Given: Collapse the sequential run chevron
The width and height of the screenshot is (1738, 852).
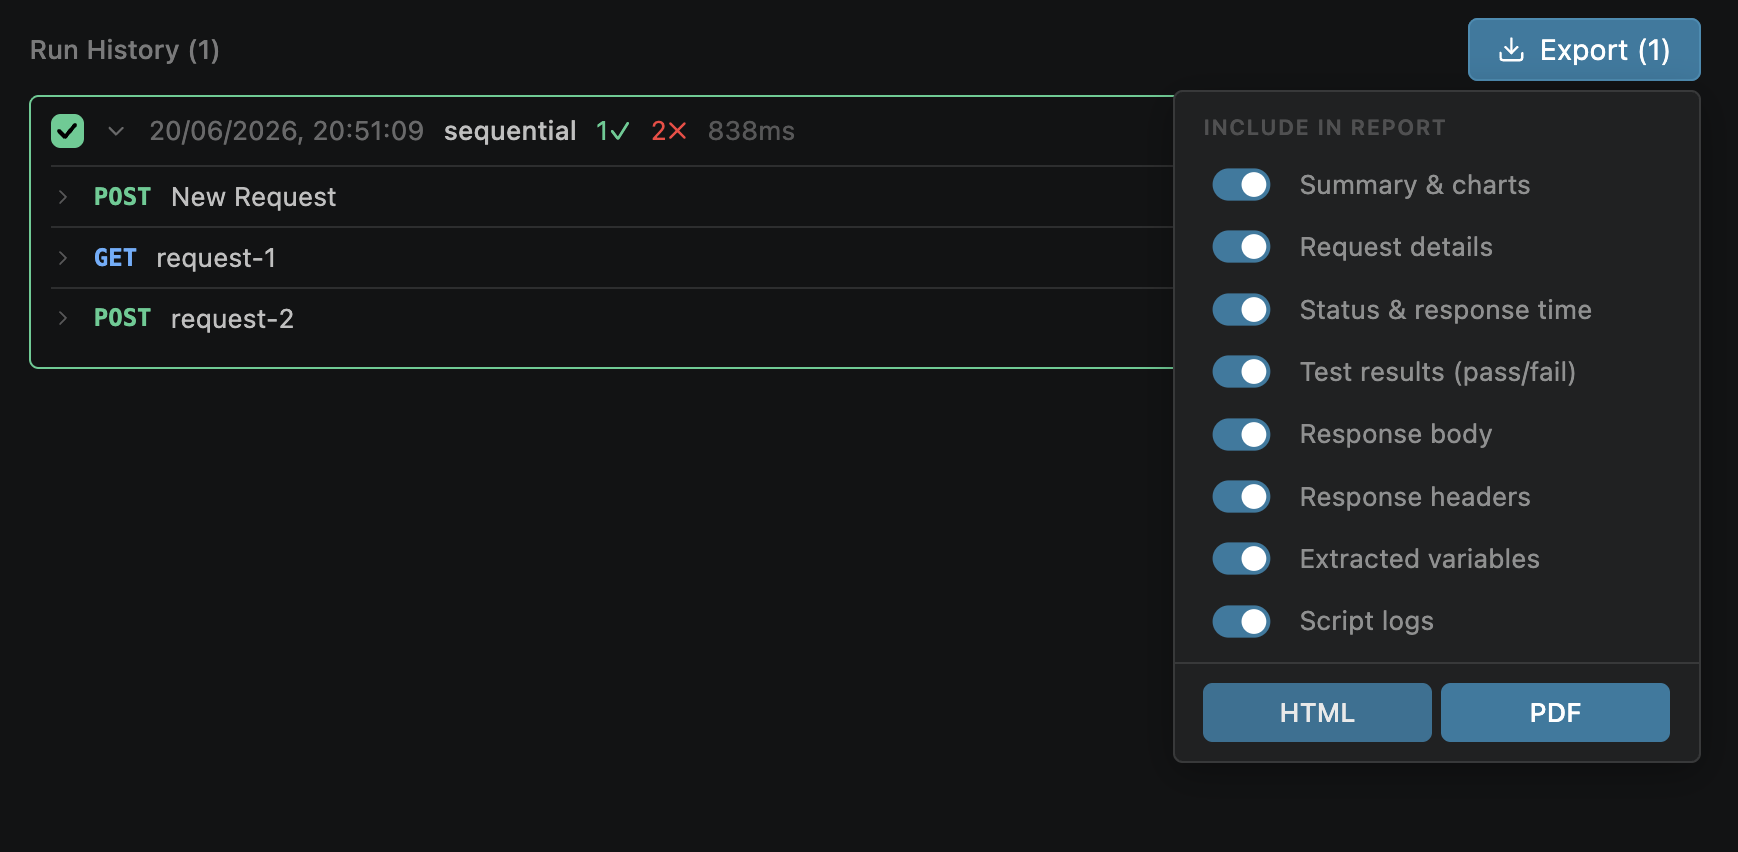Looking at the screenshot, I should pos(116,131).
